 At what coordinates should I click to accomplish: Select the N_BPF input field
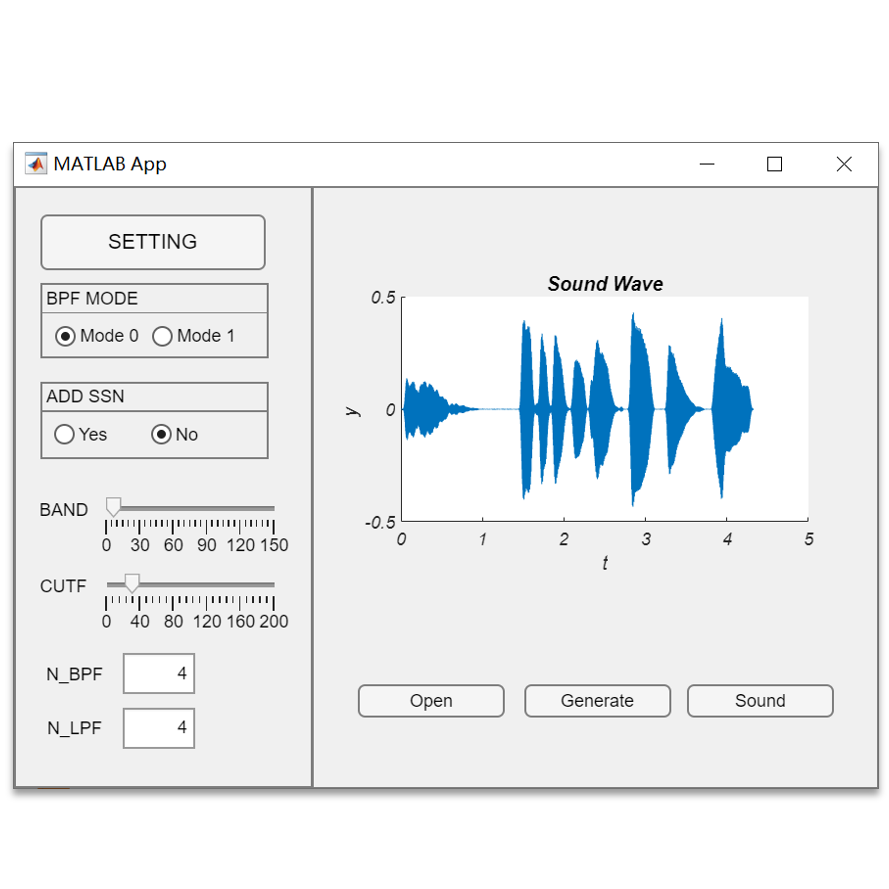pos(158,673)
